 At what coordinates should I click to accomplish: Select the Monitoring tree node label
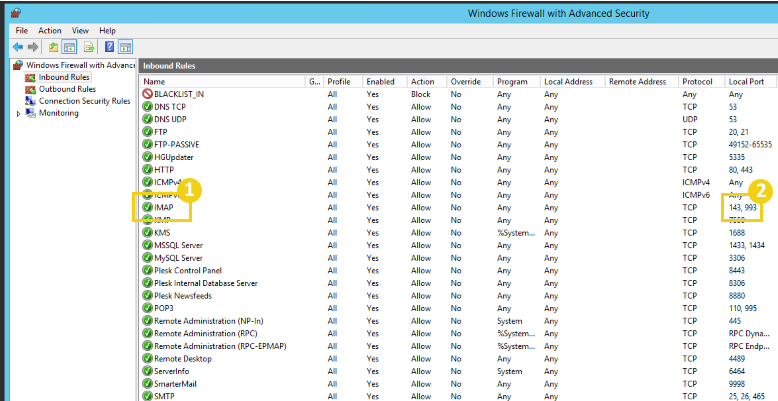(x=59, y=113)
